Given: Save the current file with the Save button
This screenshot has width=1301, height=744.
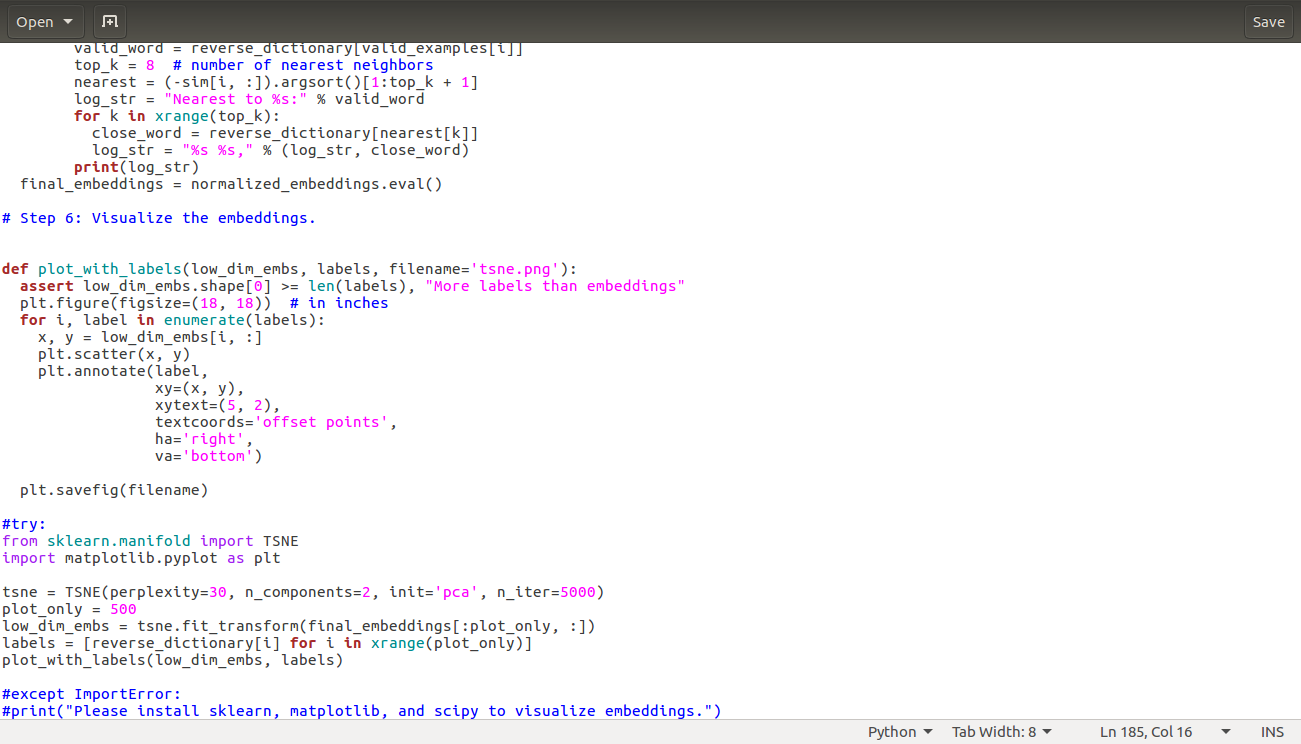Looking at the screenshot, I should click(x=1269, y=22).
